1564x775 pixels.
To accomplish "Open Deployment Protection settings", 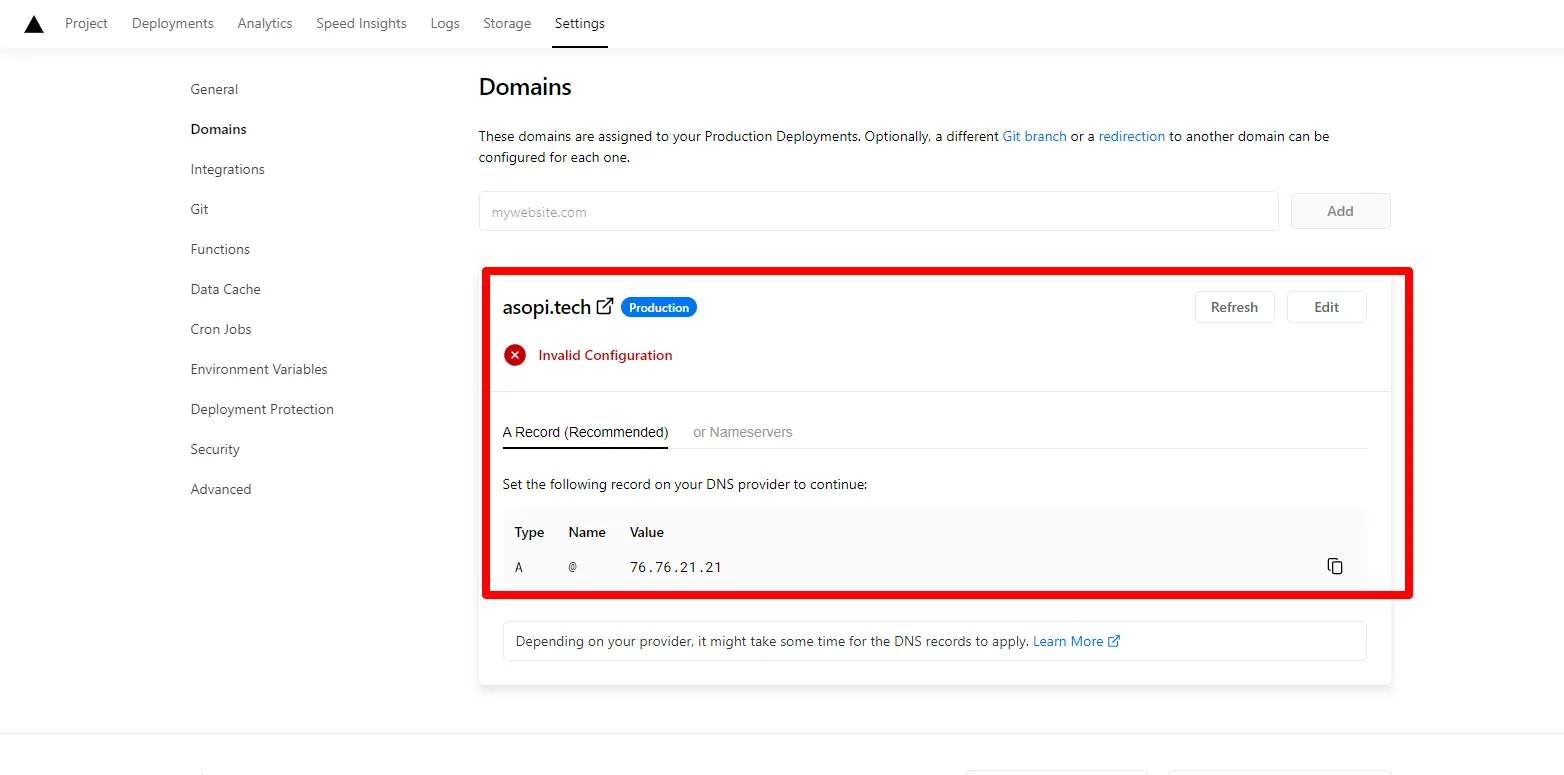I will tap(262, 409).
